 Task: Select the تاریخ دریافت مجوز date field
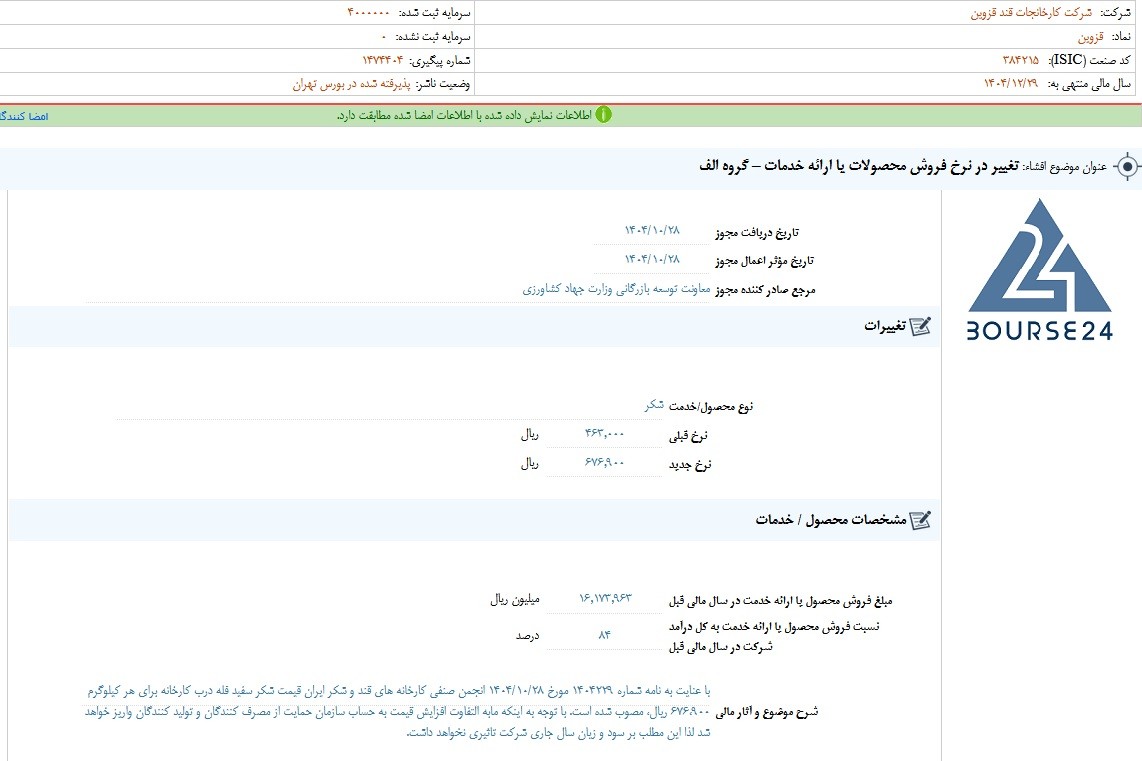pos(652,231)
